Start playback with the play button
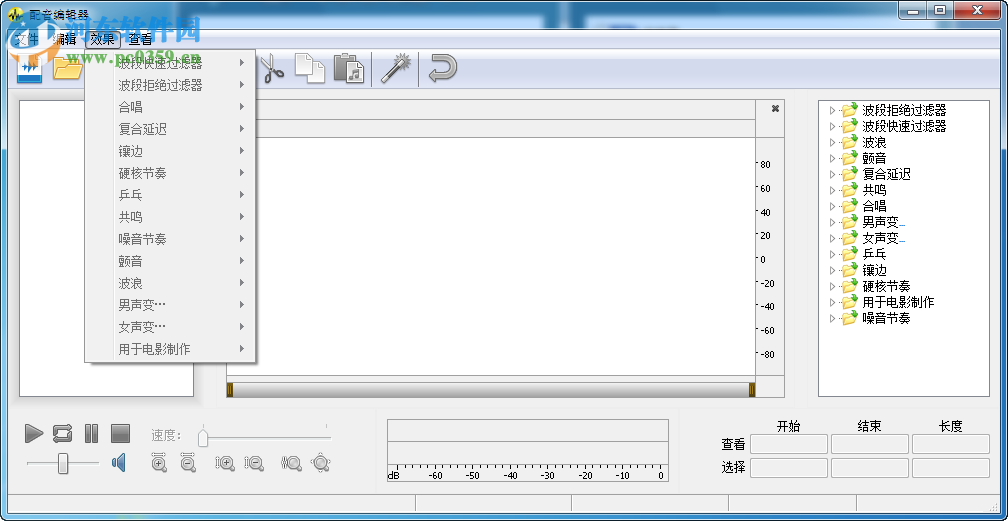This screenshot has width=1008, height=521. point(34,434)
